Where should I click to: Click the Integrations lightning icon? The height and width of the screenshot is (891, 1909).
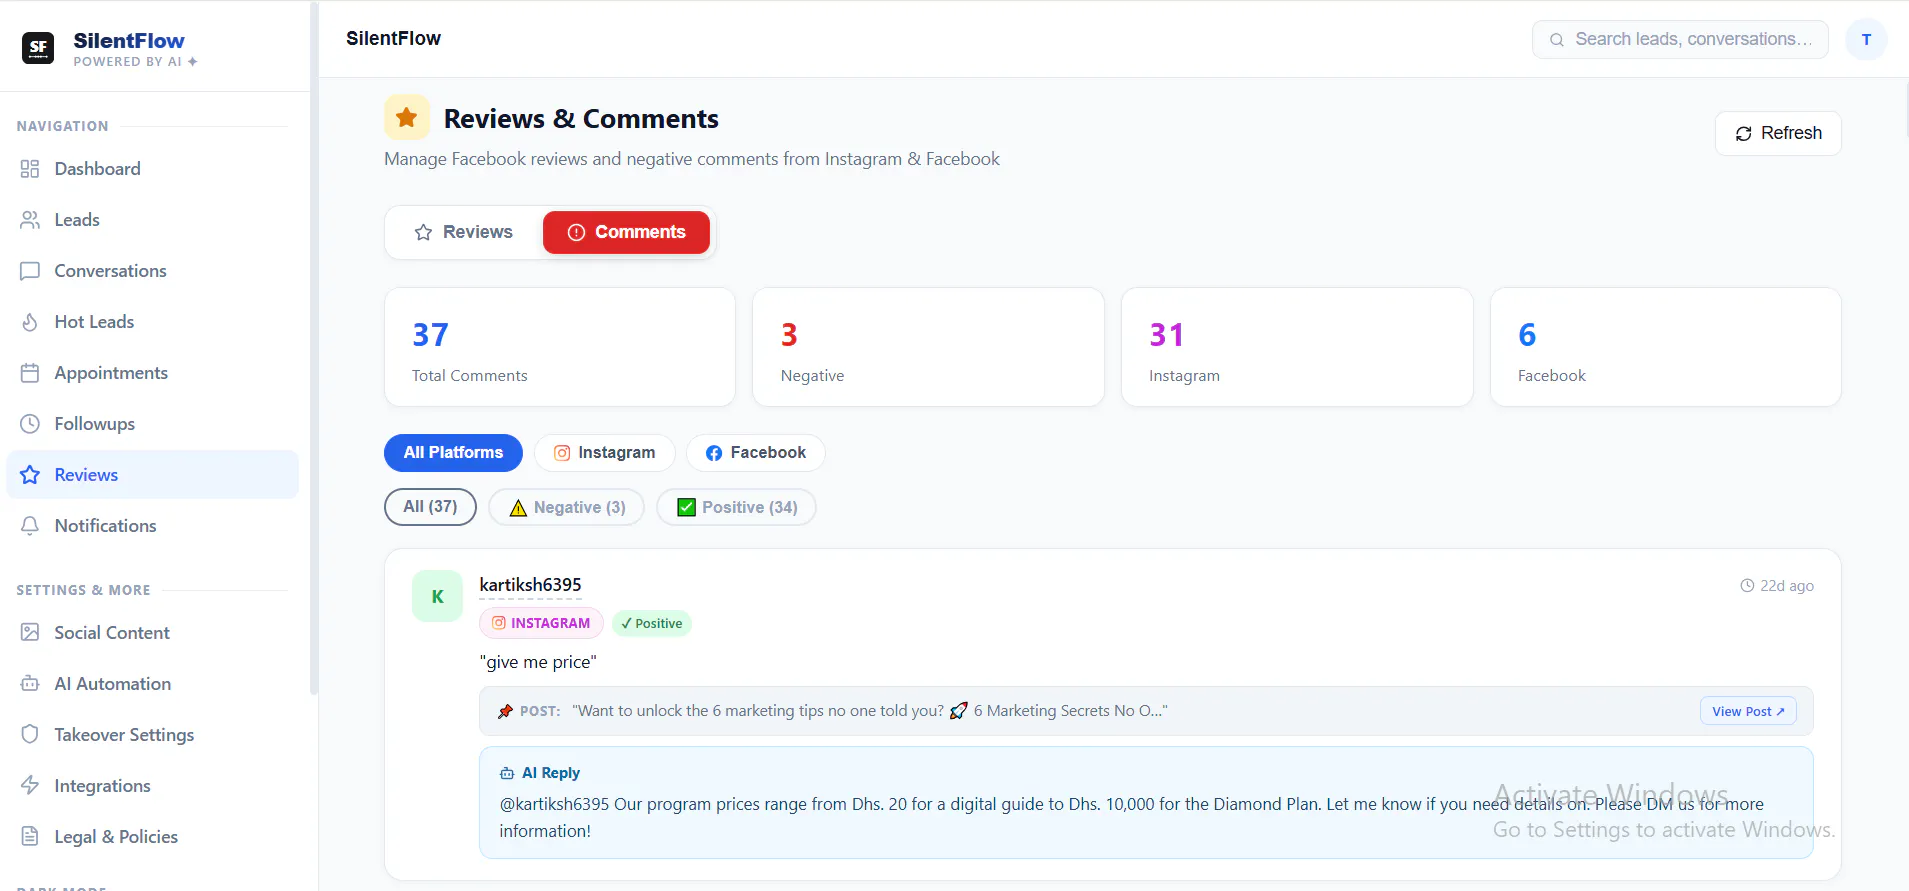(30, 786)
